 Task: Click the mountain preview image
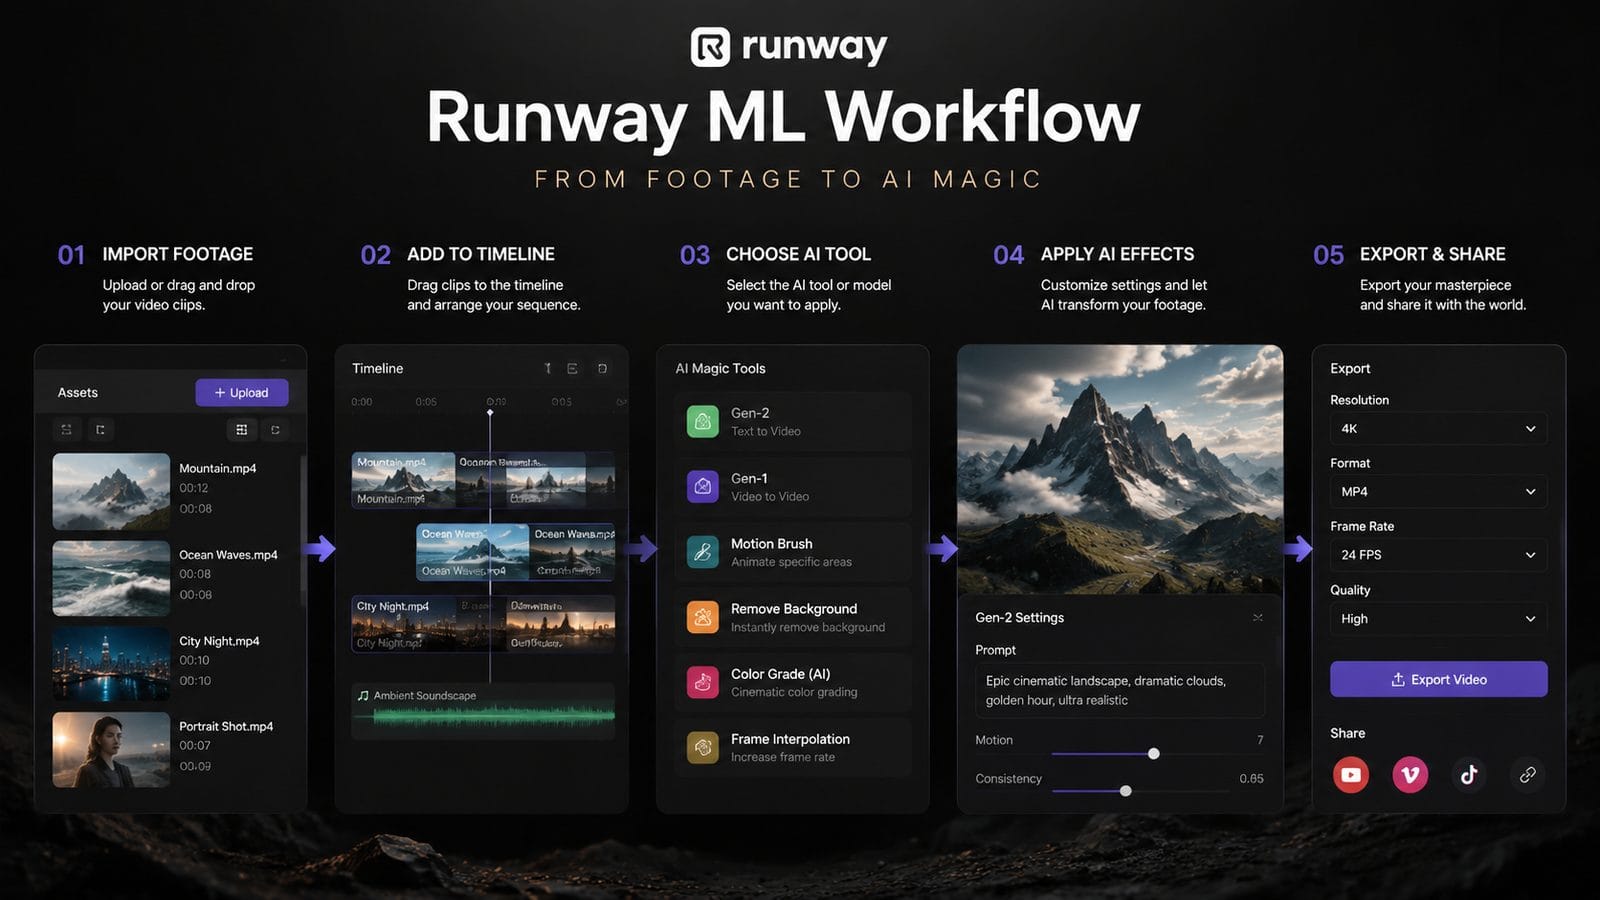coord(1120,470)
